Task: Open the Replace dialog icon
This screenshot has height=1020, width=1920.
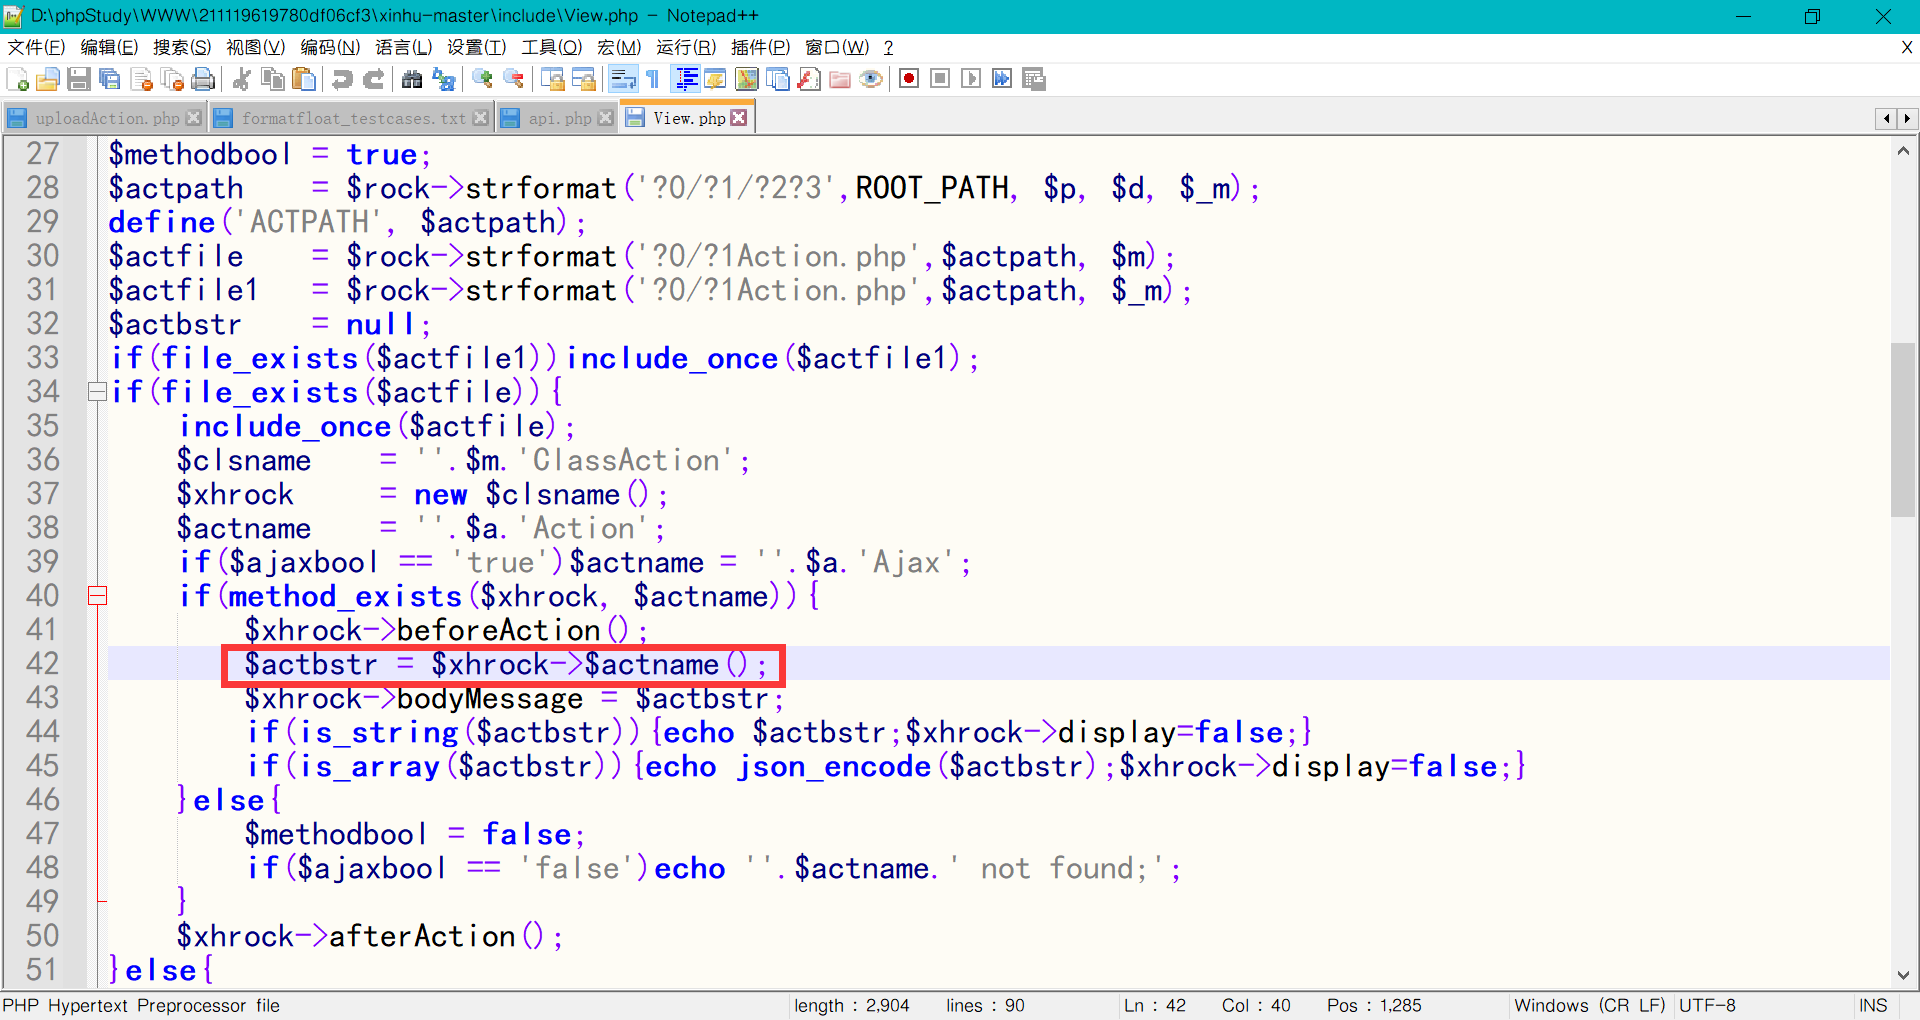Action: pyautogui.click(x=443, y=79)
